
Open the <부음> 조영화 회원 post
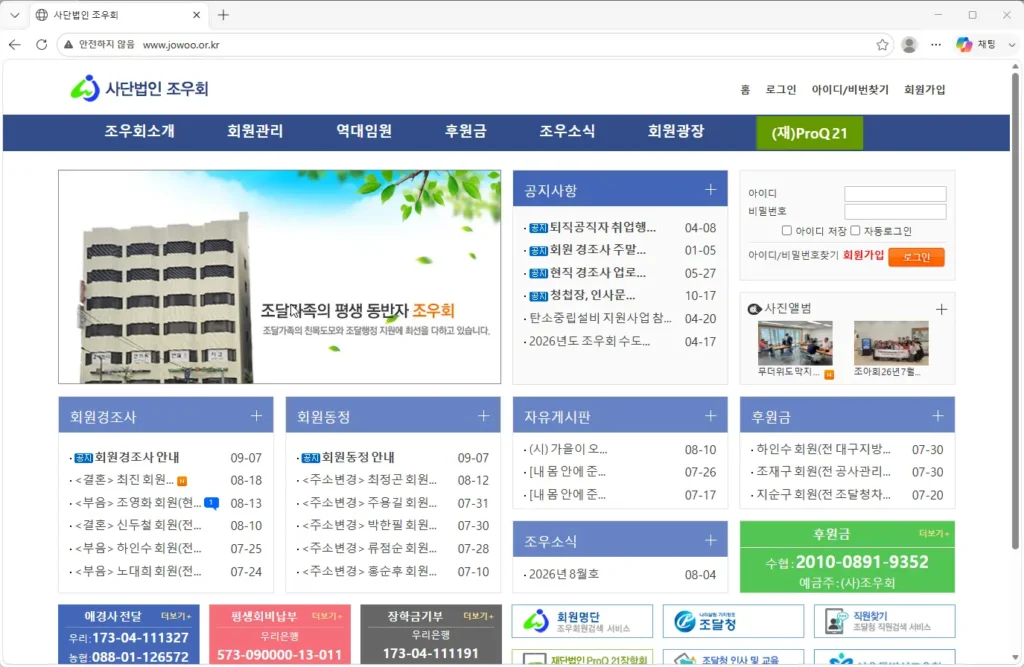tap(138, 503)
